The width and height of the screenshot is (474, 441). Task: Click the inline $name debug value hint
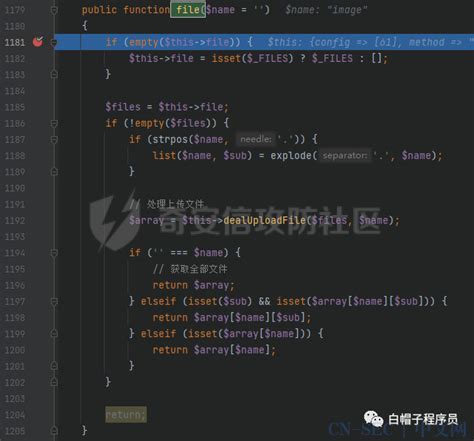[326, 10]
